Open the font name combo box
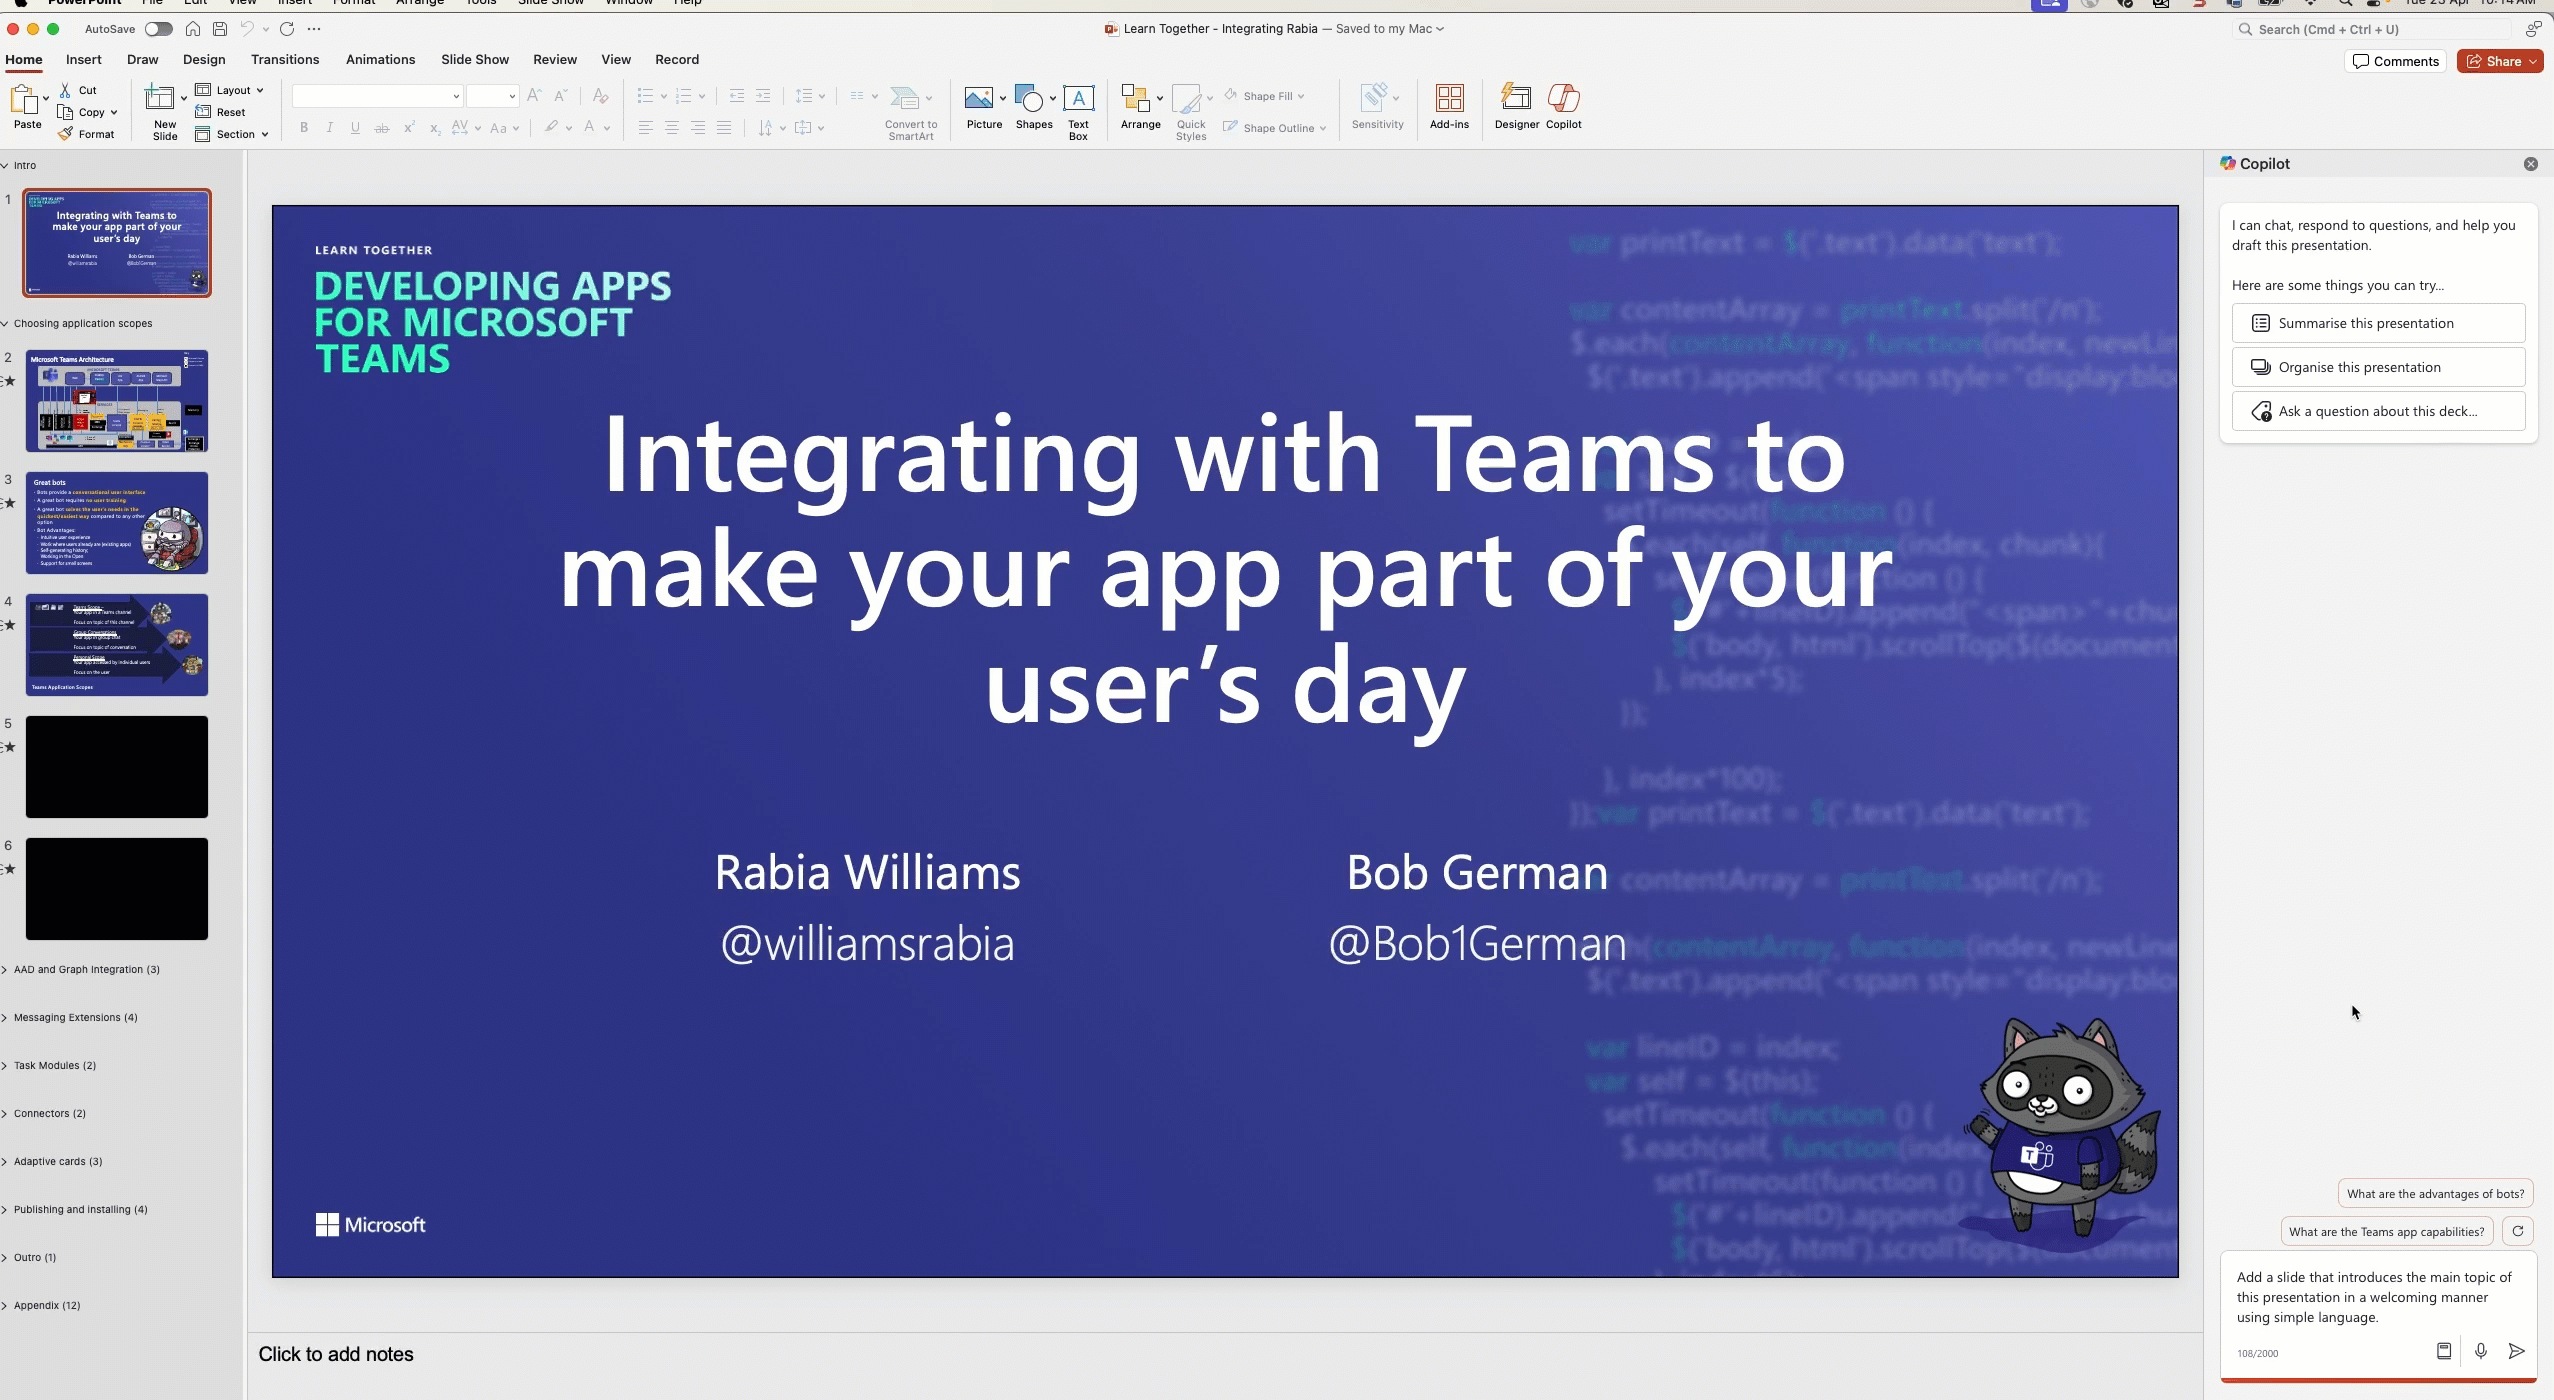 coord(377,96)
